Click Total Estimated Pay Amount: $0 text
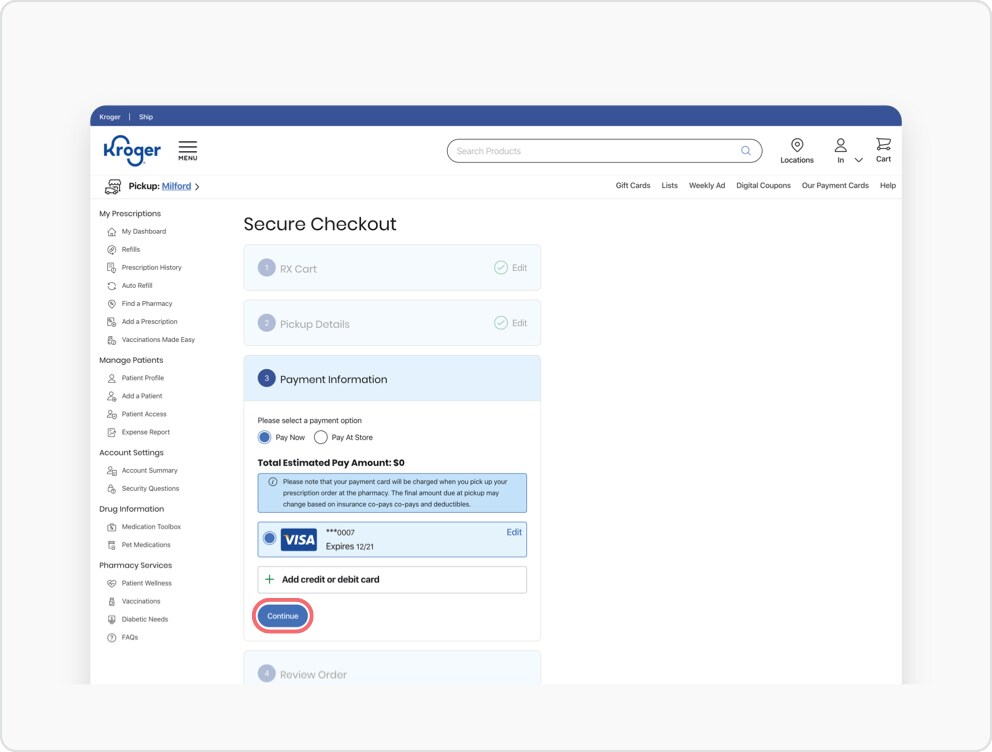This screenshot has height=752, width=992. pyautogui.click(x=331, y=463)
